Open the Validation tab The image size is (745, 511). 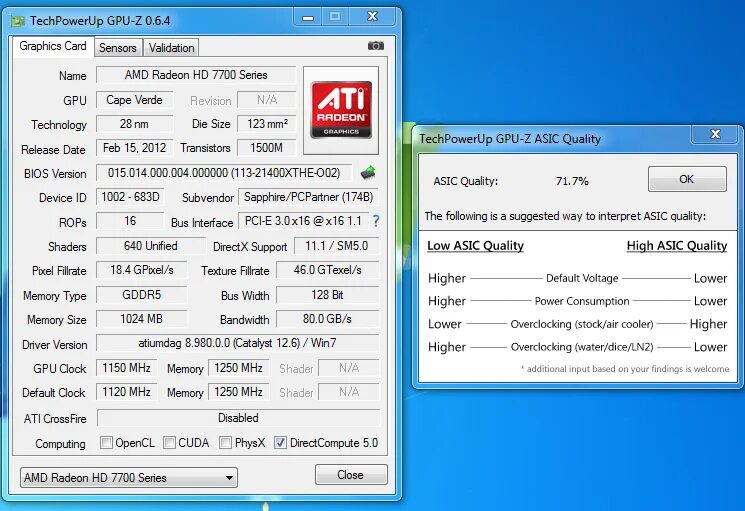(171, 48)
